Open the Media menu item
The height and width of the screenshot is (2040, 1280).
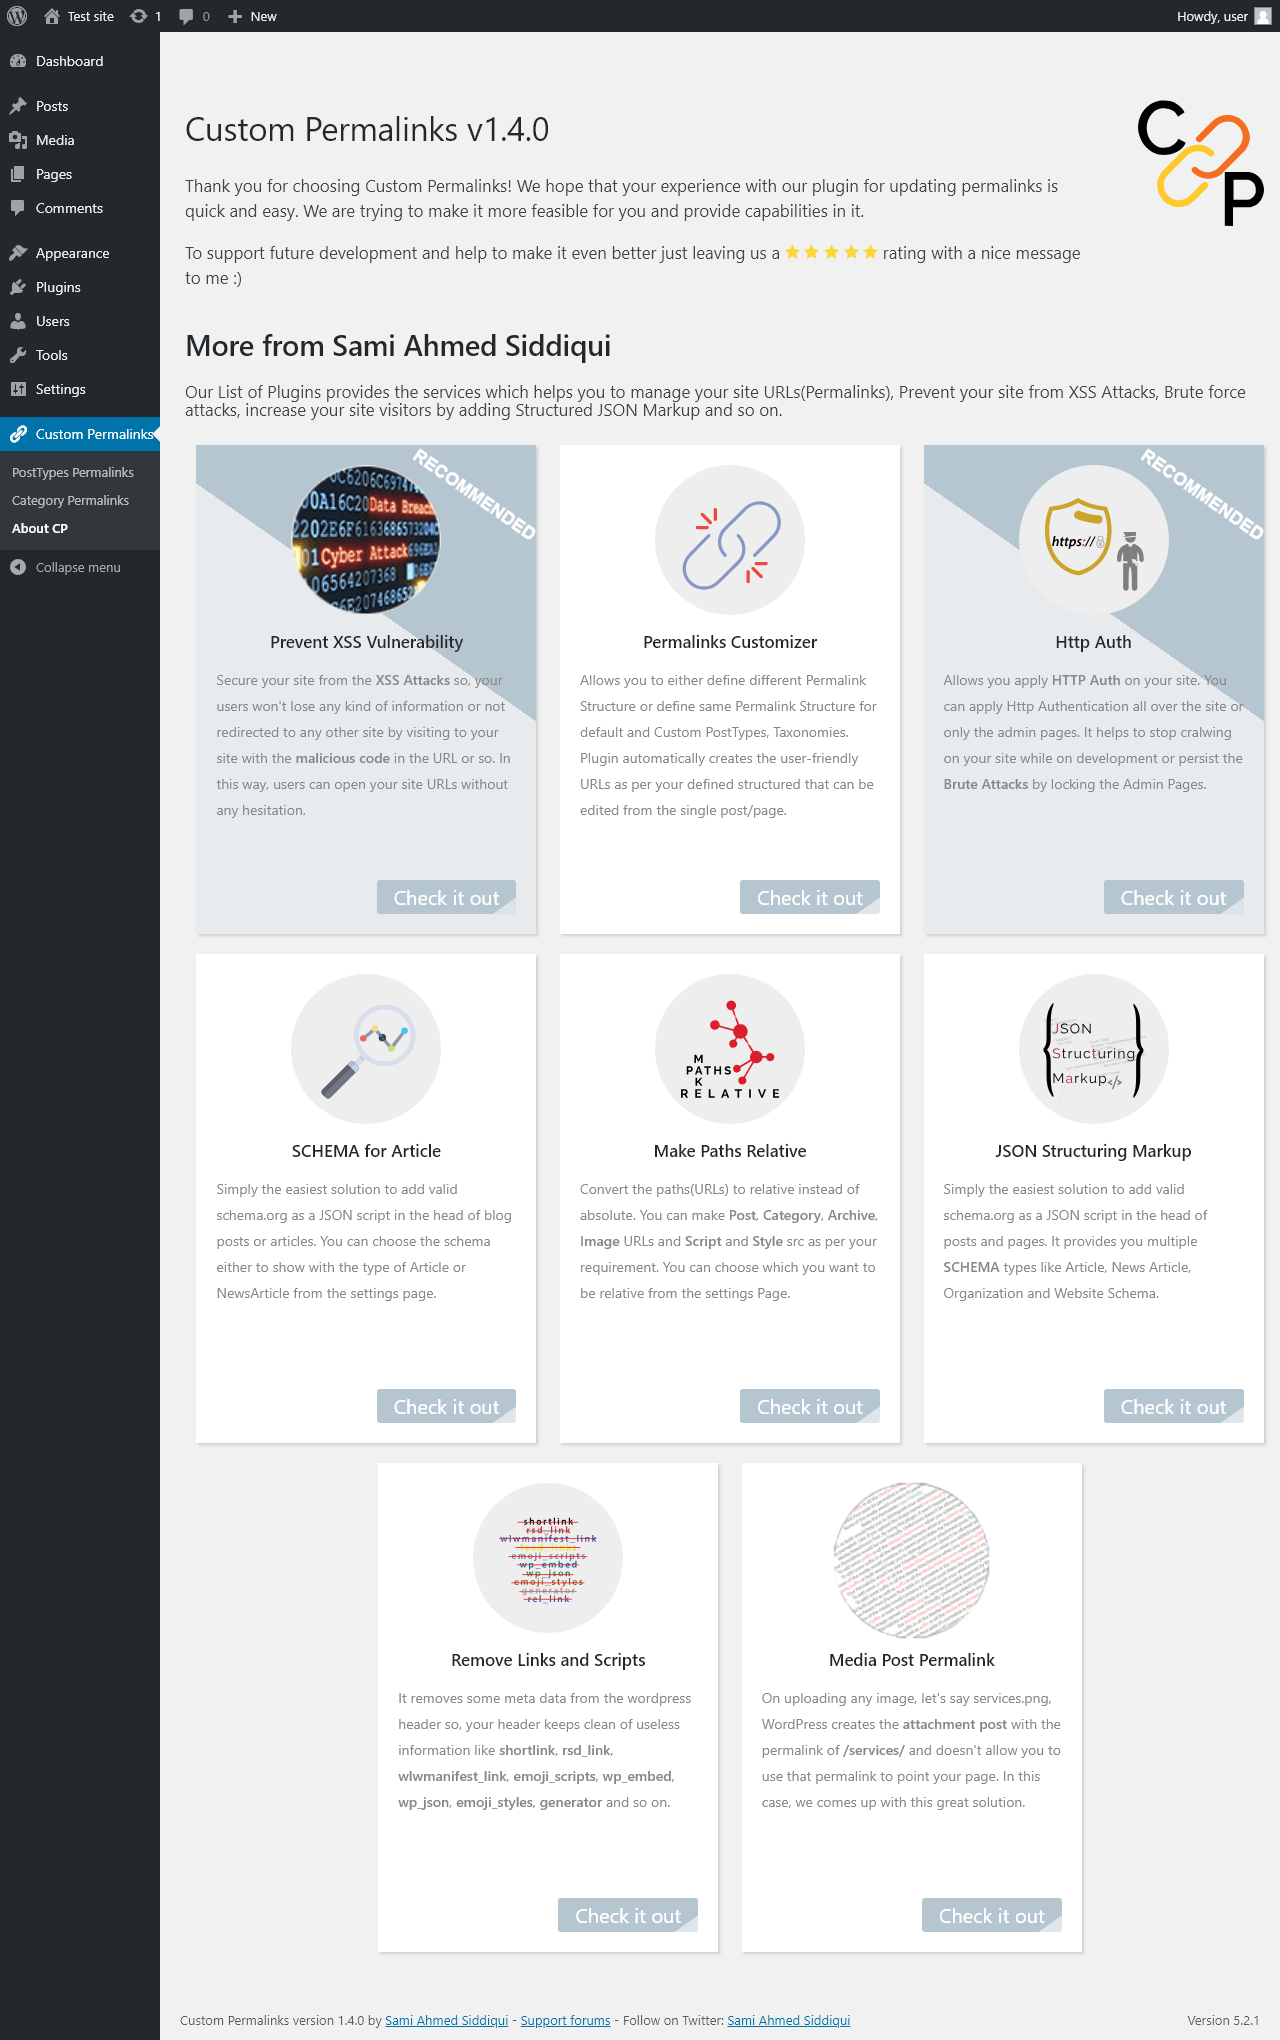click(x=80, y=140)
